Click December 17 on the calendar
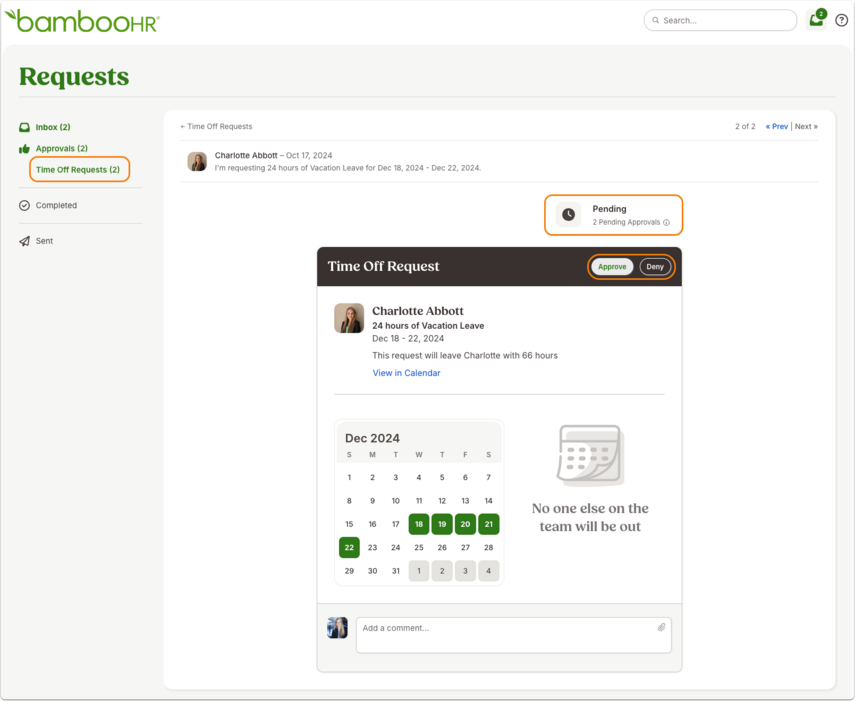 tap(395, 524)
